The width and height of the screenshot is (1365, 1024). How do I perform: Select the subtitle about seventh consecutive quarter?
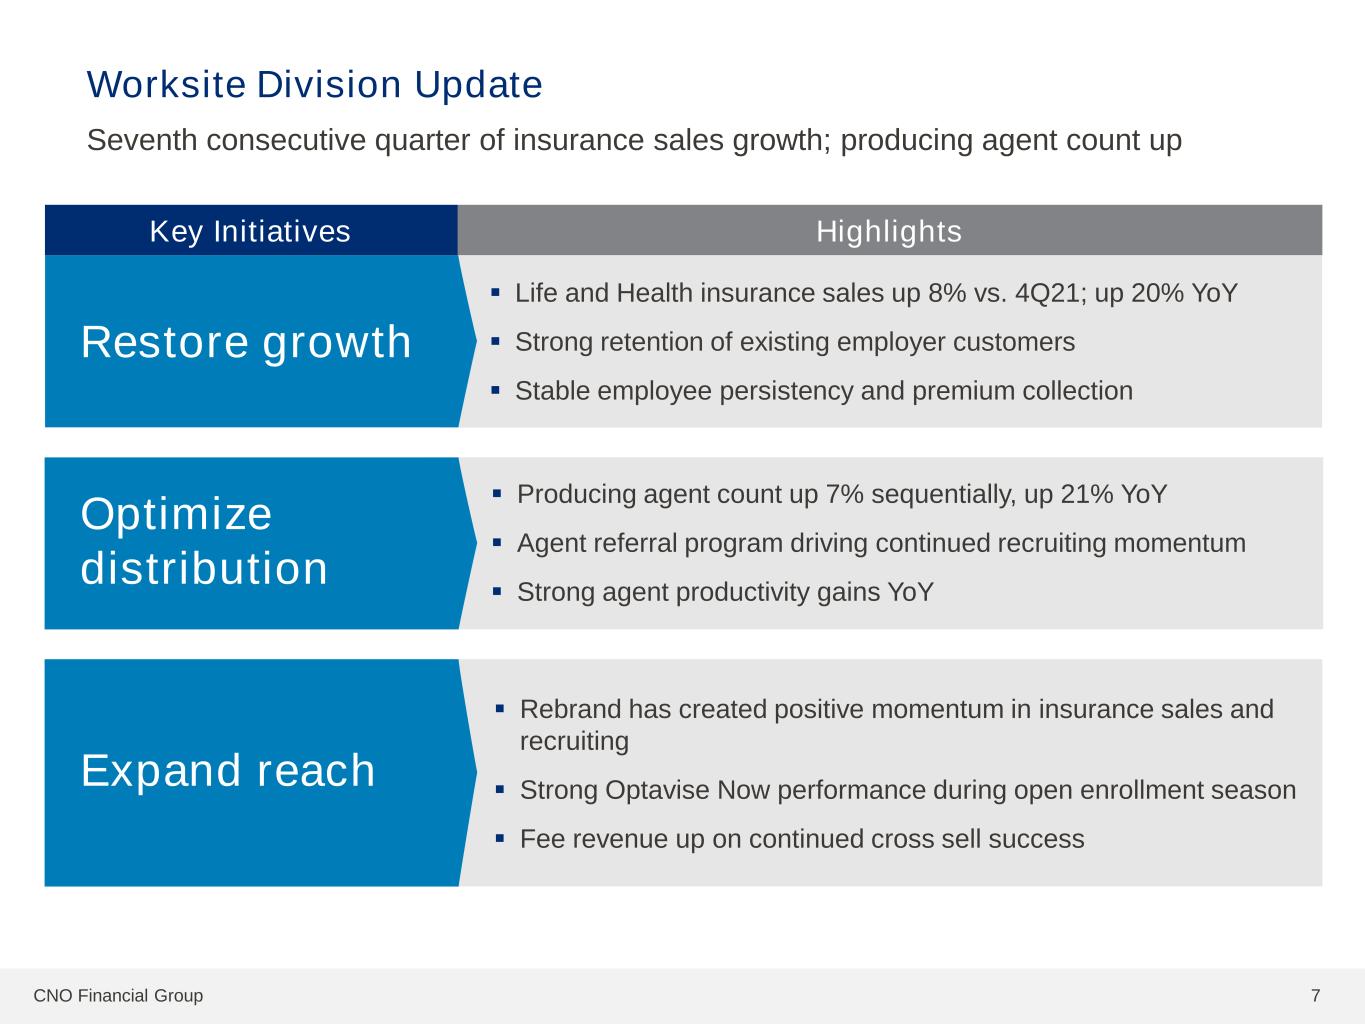[634, 140]
